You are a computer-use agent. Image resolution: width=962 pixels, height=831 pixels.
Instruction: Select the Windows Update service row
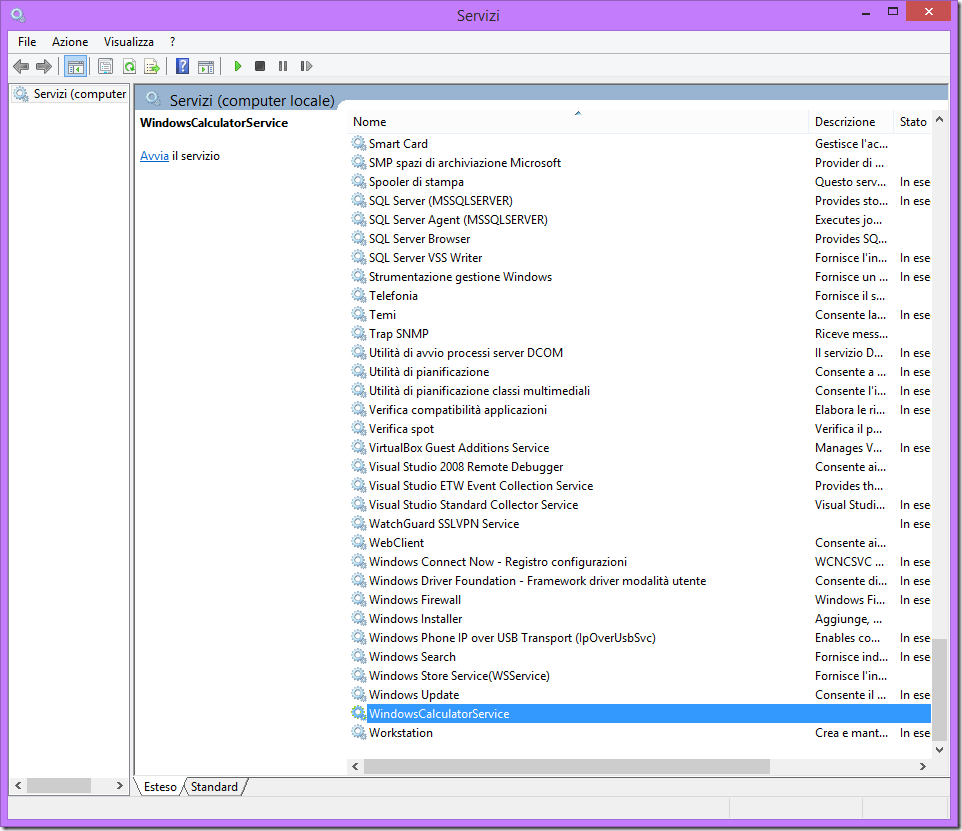click(x=414, y=695)
